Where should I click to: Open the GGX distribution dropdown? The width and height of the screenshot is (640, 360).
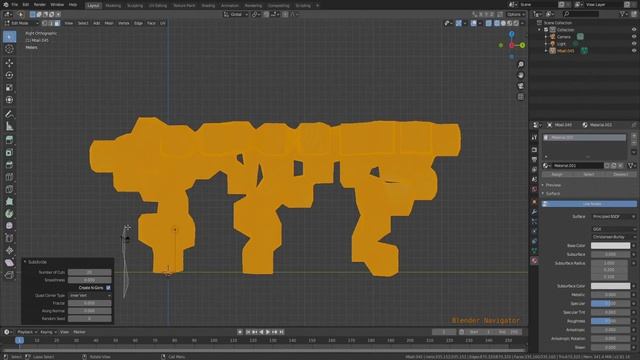613,229
